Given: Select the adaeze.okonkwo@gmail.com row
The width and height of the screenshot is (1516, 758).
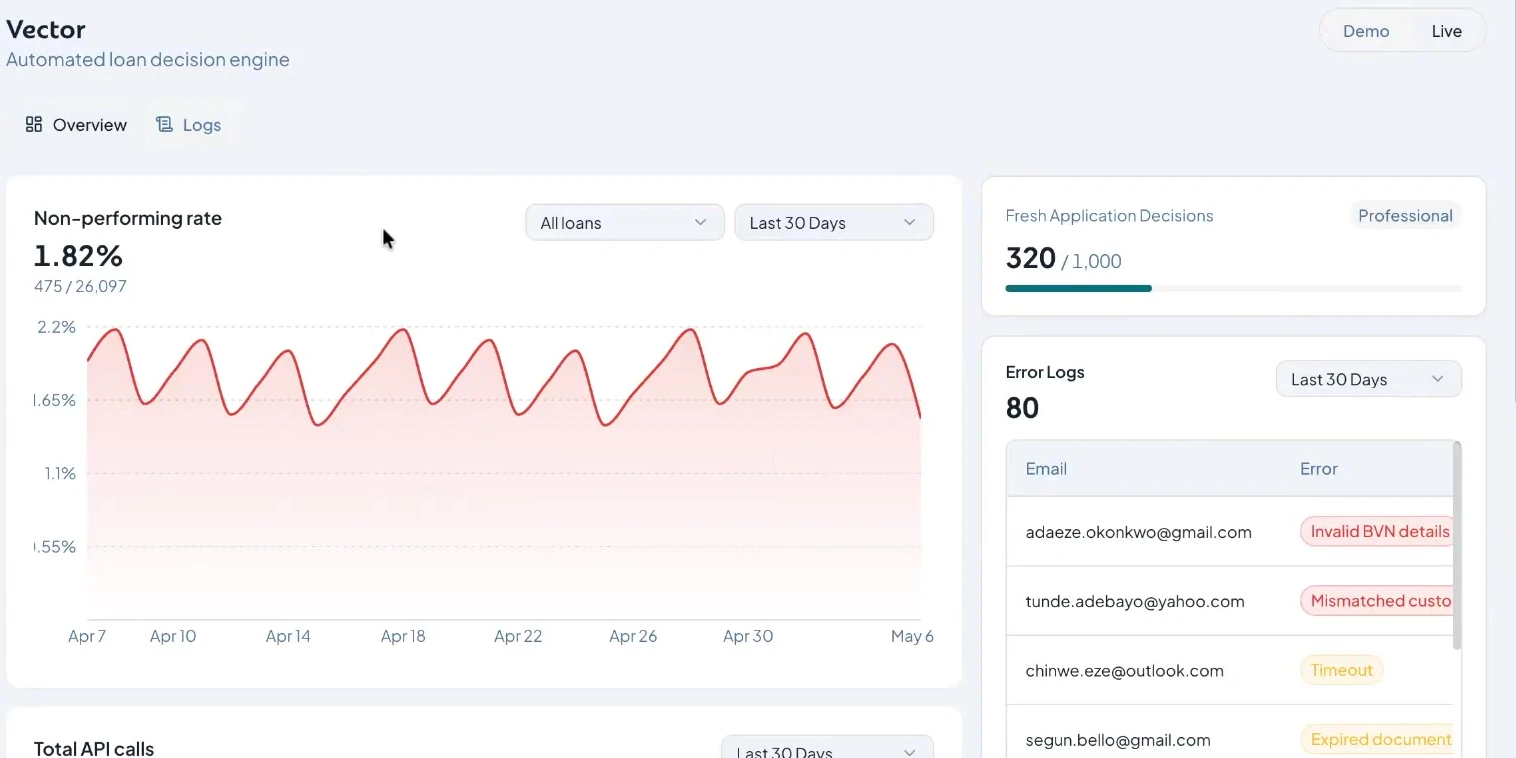Looking at the screenshot, I should 1230,532.
